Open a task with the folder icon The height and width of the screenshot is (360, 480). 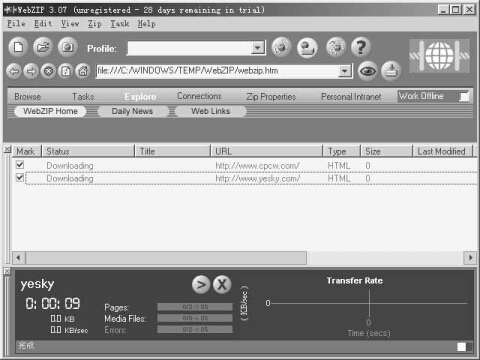click(43, 47)
